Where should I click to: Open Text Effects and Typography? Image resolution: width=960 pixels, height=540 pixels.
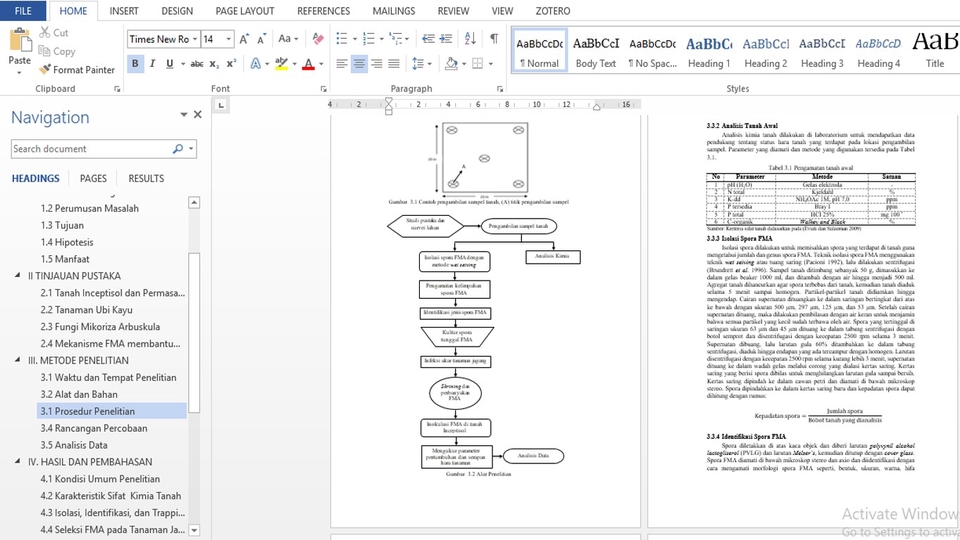(x=255, y=64)
